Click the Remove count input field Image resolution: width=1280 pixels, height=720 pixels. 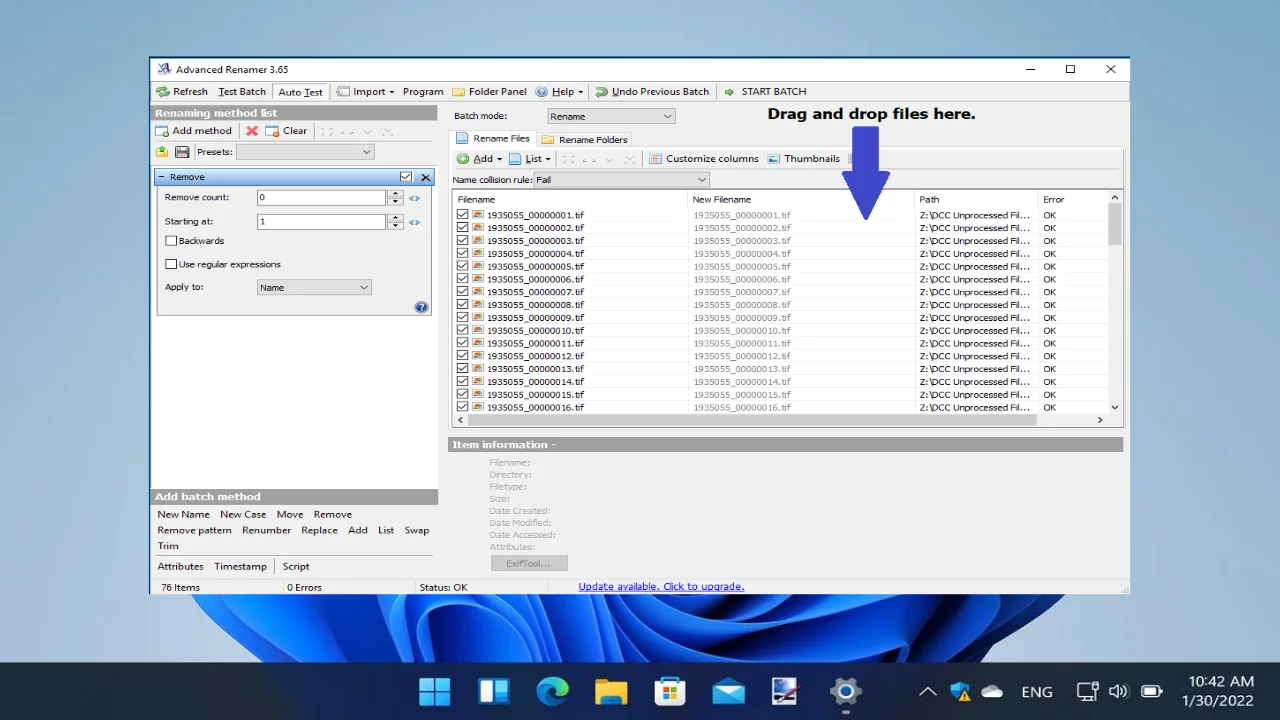click(322, 198)
